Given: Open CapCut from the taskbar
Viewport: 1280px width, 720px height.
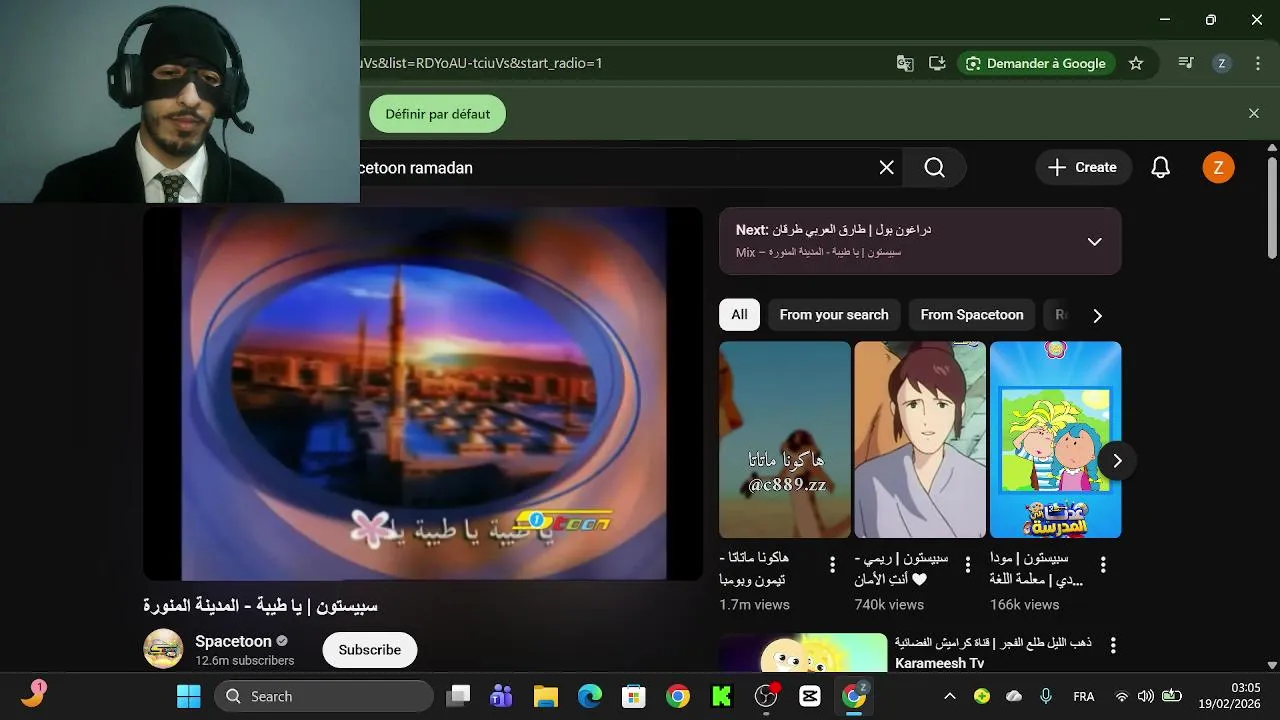Looking at the screenshot, I should [x=810, y=696].
